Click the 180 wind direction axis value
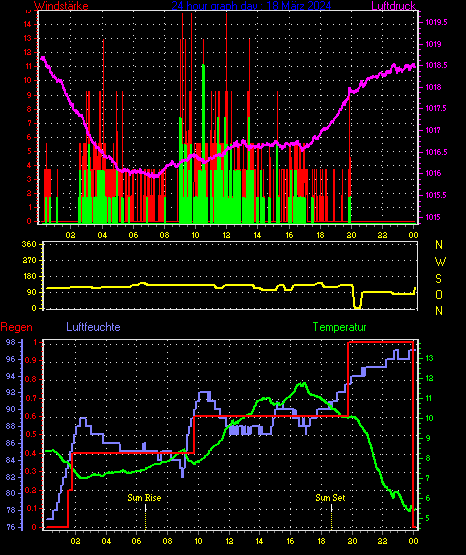Viewport: 466px width, 555px height. (x=29, y=276)
